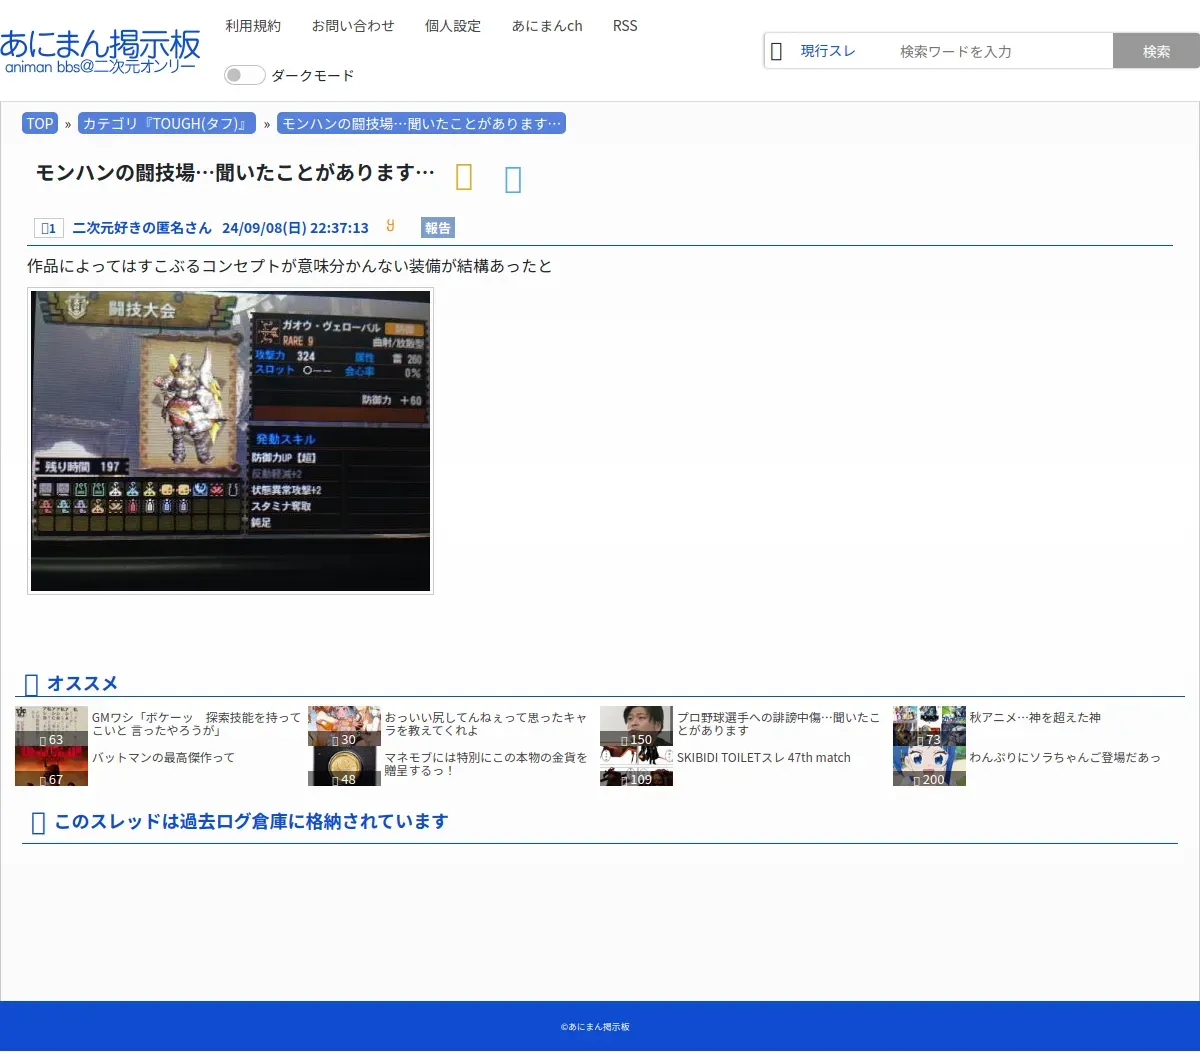The height and width of the screenshot is (1052, 1200).
Task: Open thumbnail with 30 replies
Action: click(344, 726)
